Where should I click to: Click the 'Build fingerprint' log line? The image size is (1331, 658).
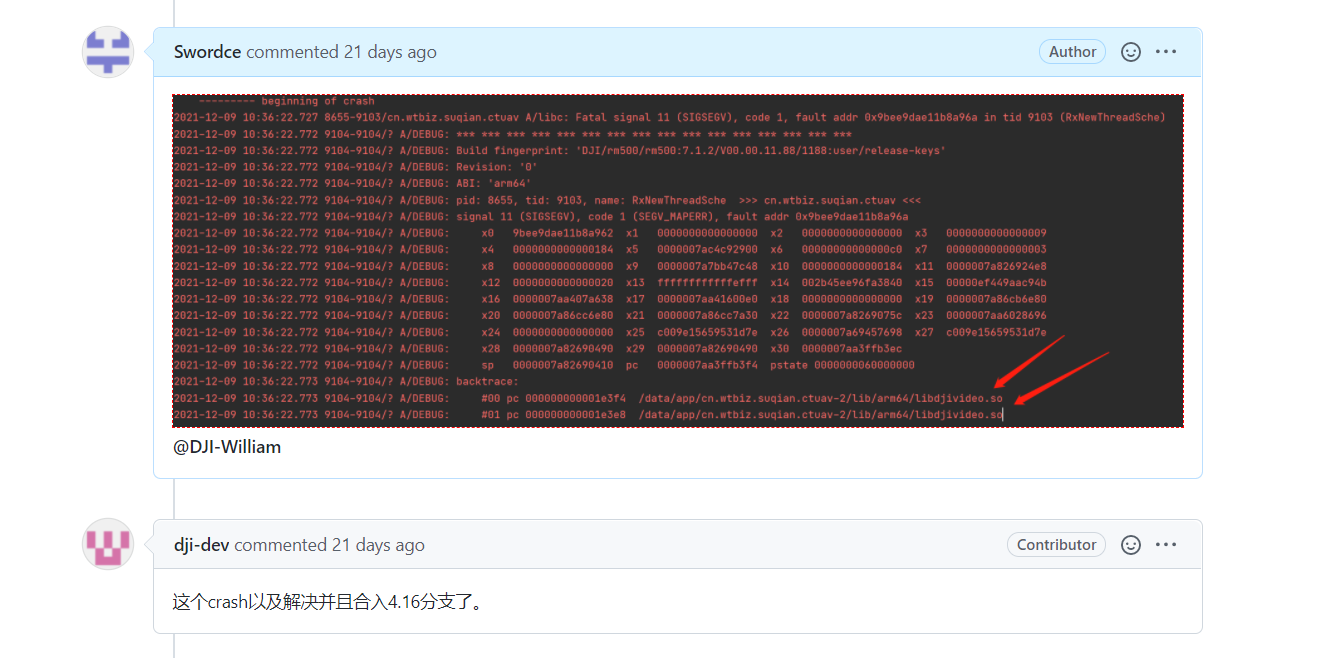pyautogui.click(x=560, y=150)
